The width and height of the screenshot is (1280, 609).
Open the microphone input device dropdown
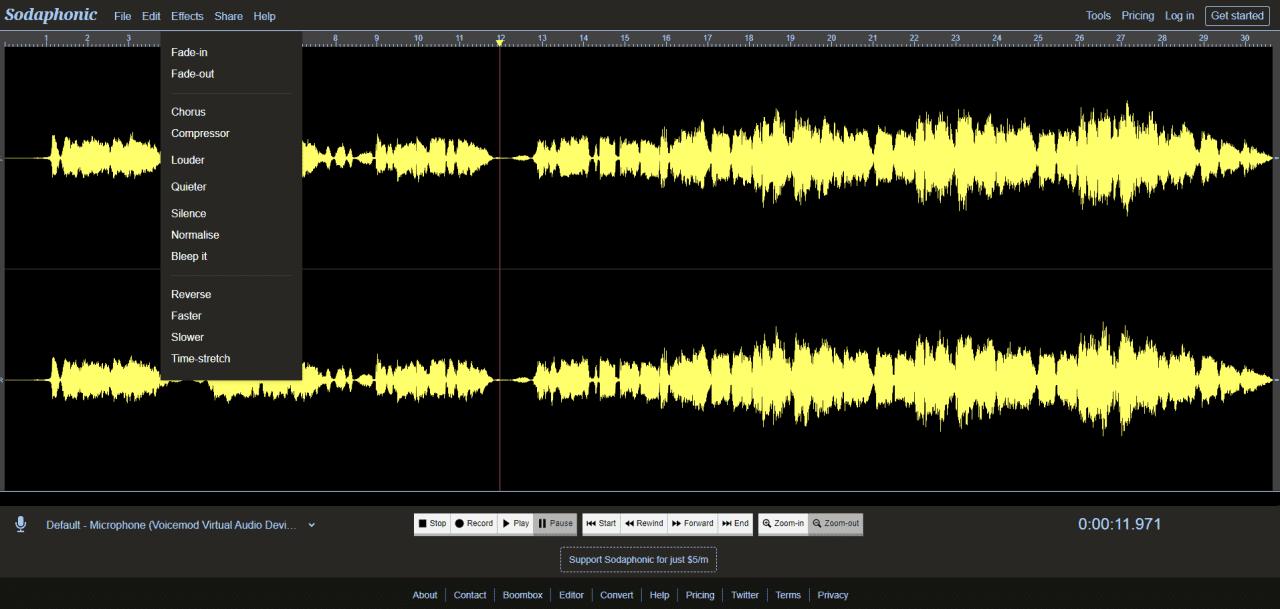(x=180, y=524)
